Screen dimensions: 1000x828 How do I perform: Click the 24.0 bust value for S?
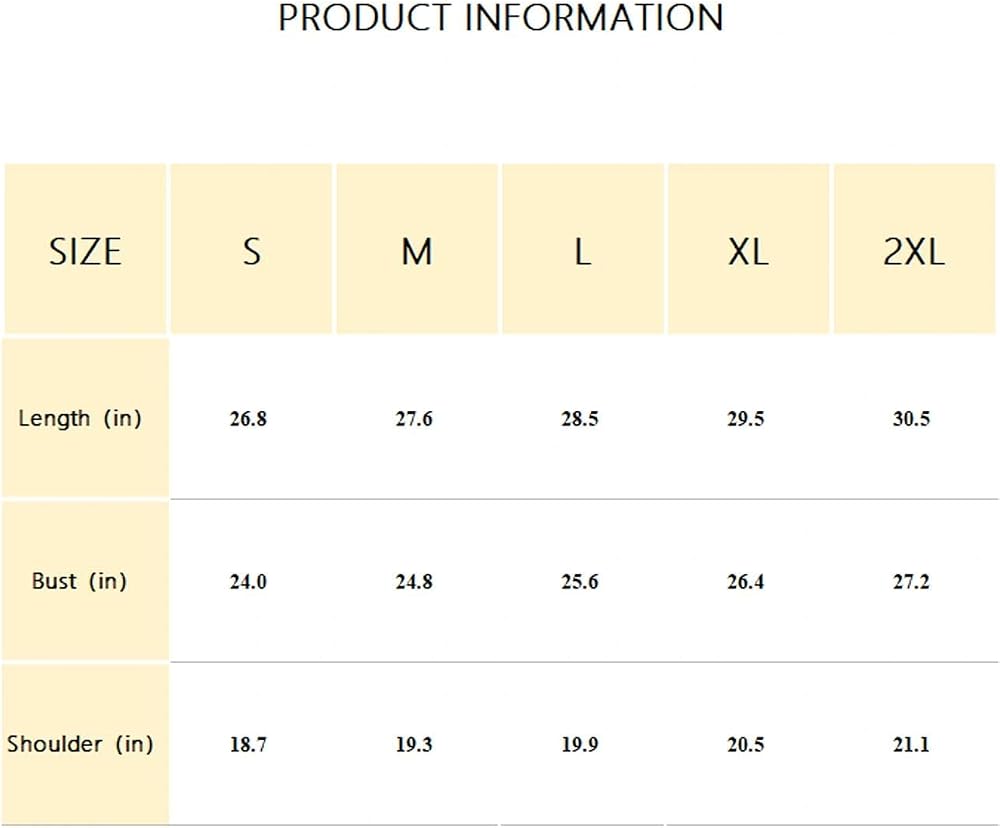click(248, 582)
